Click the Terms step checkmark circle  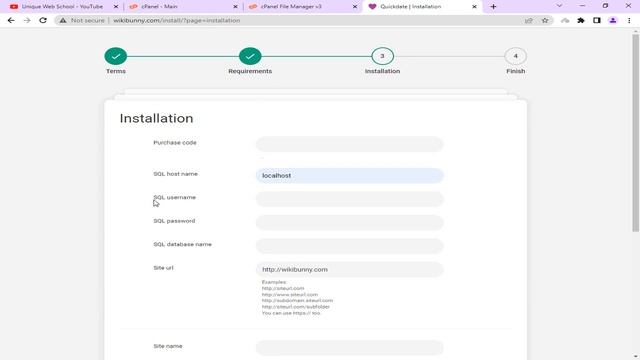pyautogui.click(x=116, y=56)
